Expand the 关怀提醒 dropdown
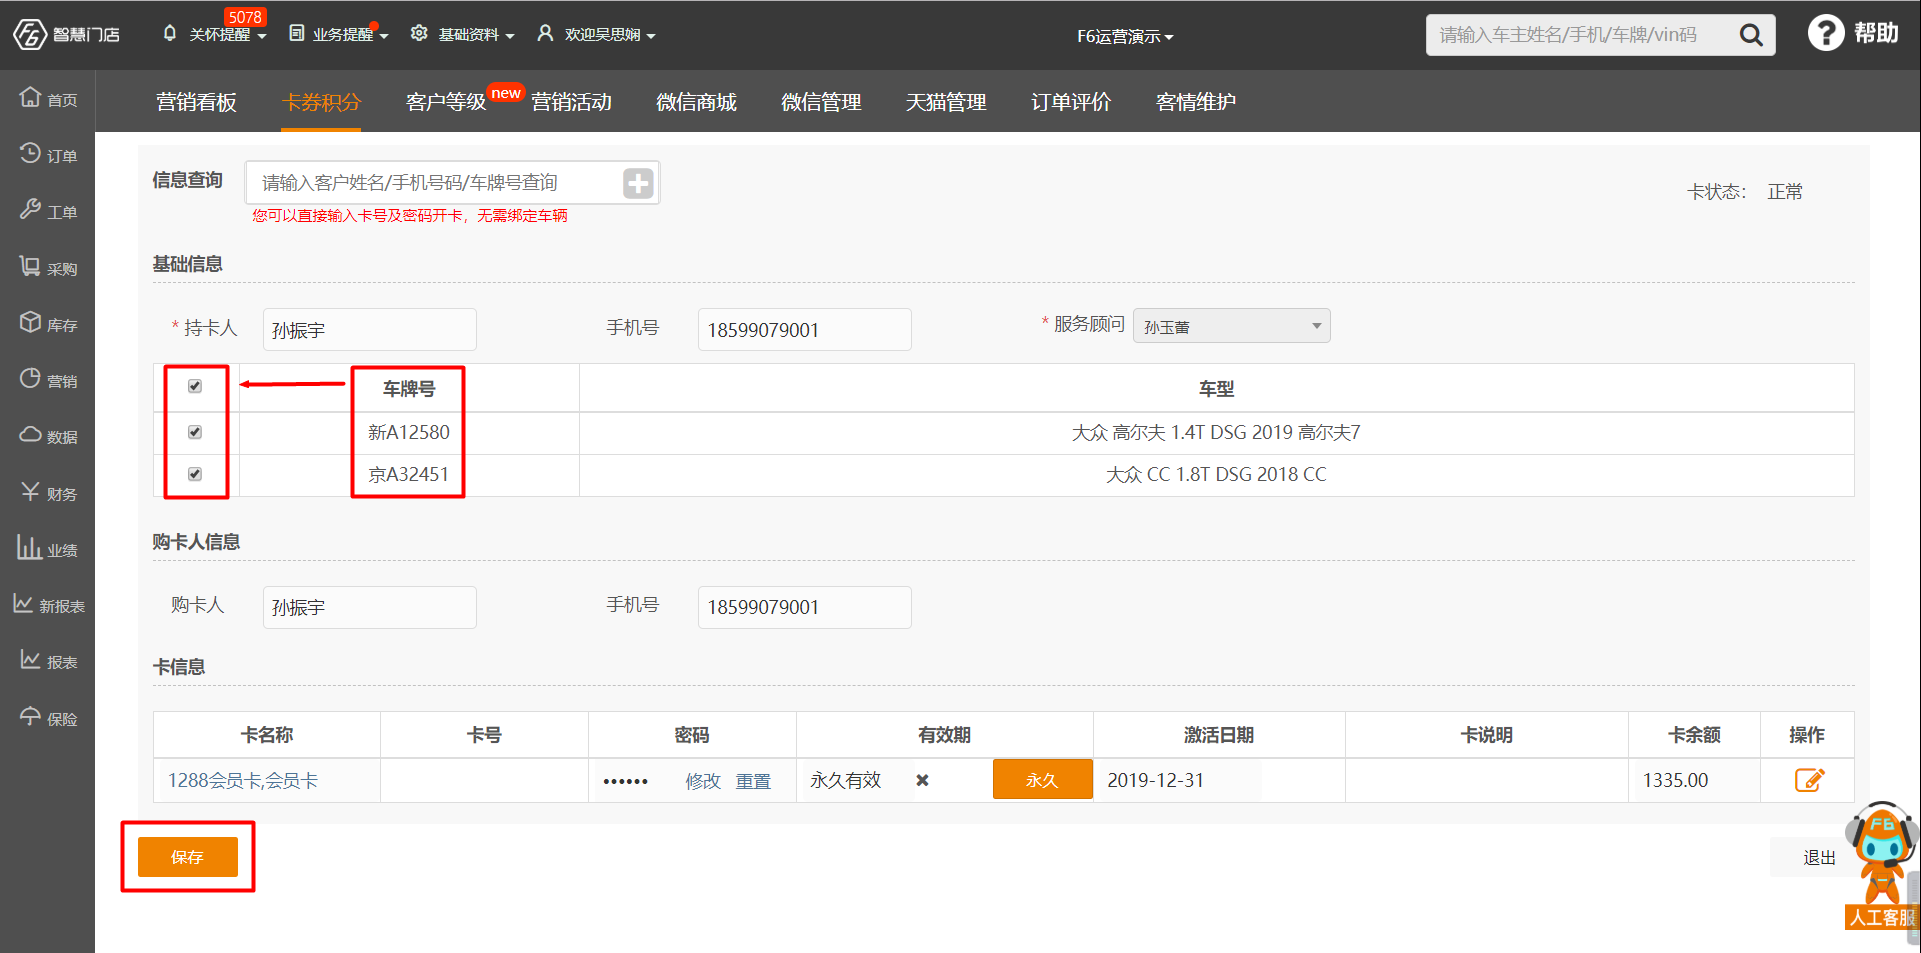 228,35
